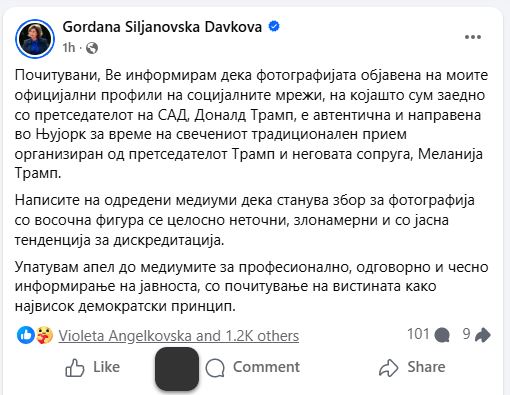Click the care emoji reaction icon
The width and height of the screenshot is (510, 395).
(44, 335)
